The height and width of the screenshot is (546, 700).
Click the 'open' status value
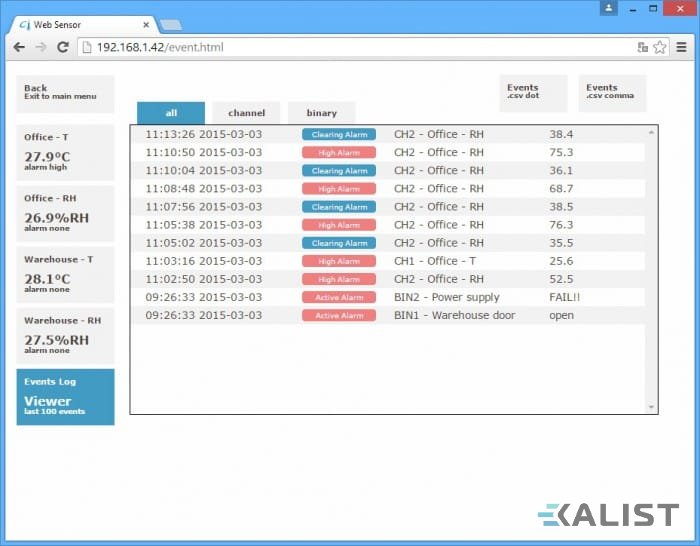click(x=562, y=316)
